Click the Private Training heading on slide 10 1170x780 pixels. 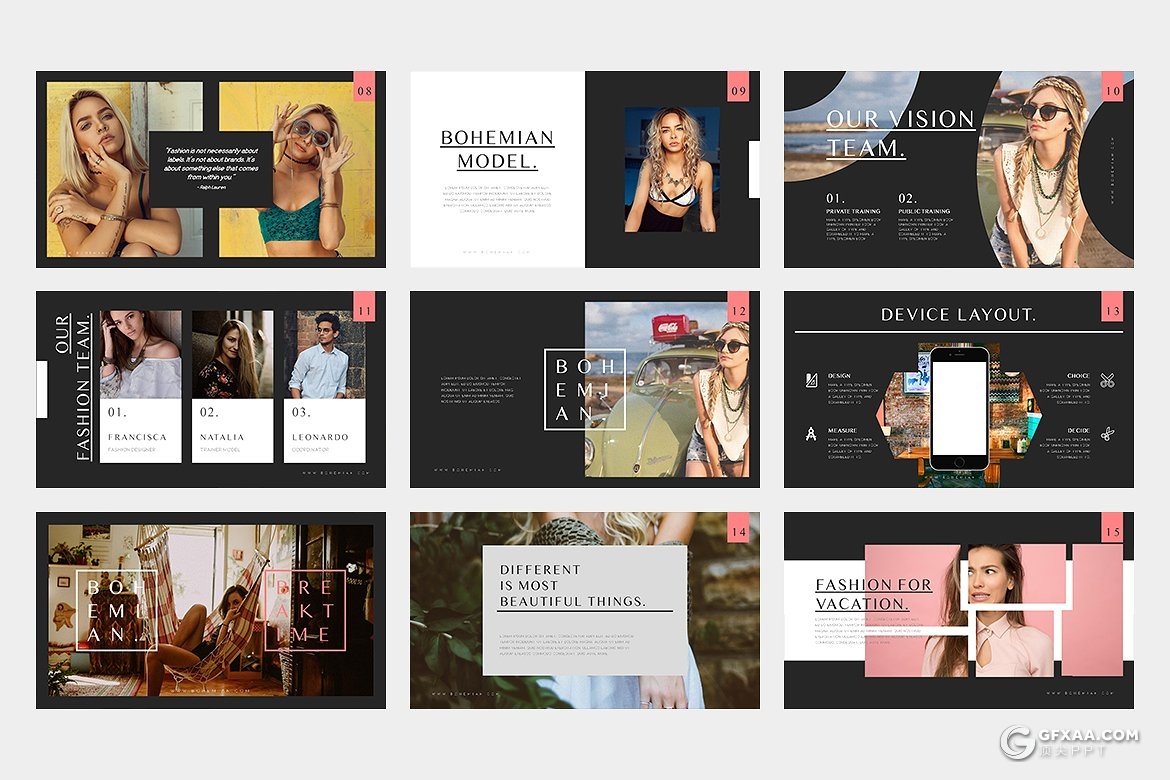coord(853,212)
